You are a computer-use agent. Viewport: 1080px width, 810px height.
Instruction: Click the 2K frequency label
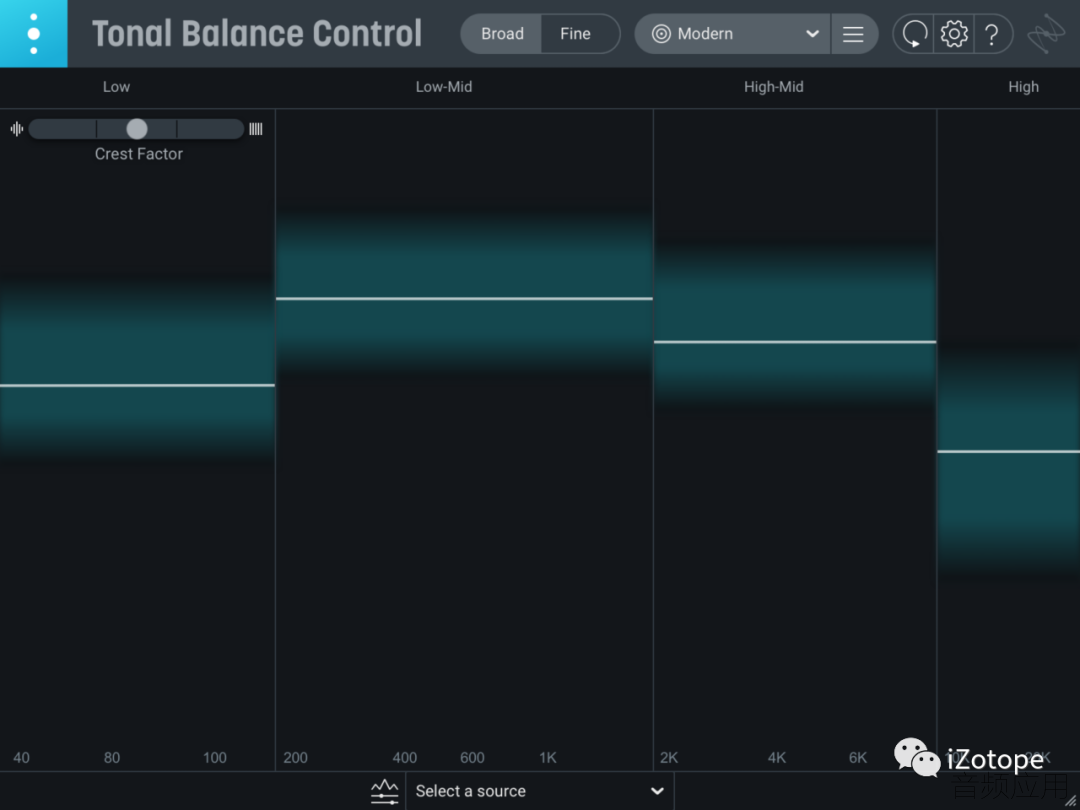[x=669, y=758]
